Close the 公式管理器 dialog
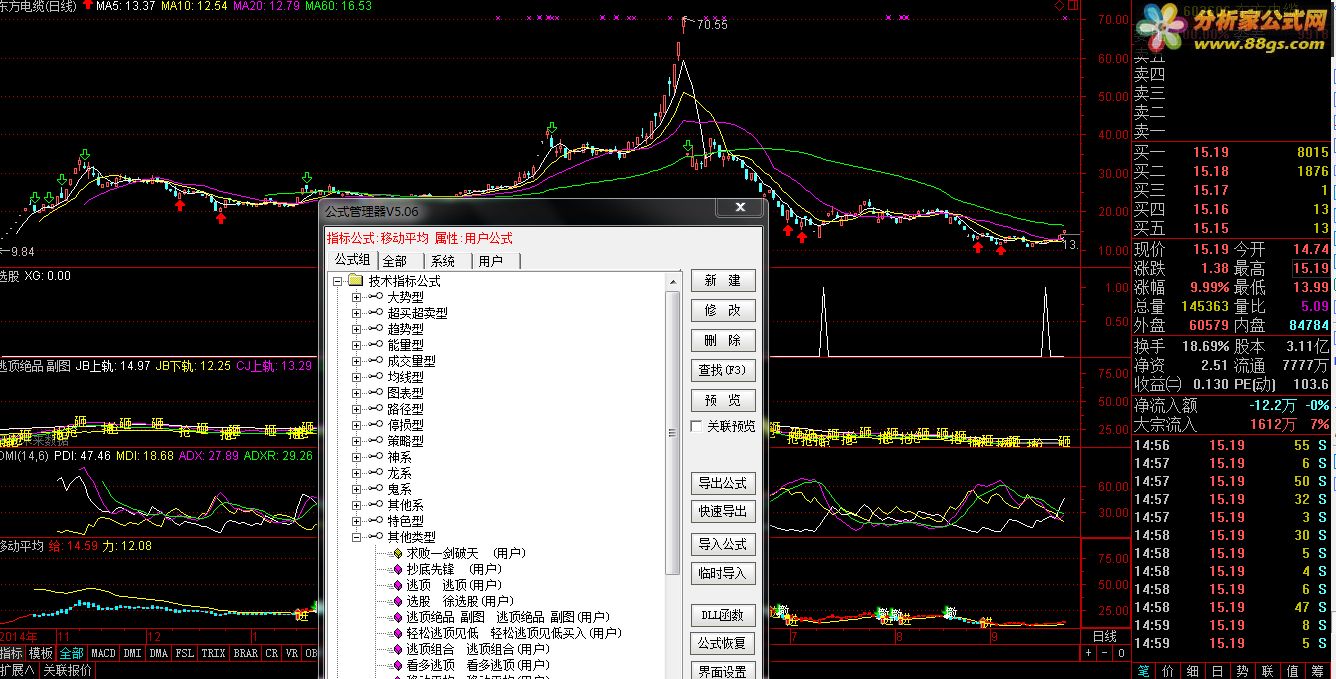Viewport: 1336px width, 679px height. [x=740, y=207]
